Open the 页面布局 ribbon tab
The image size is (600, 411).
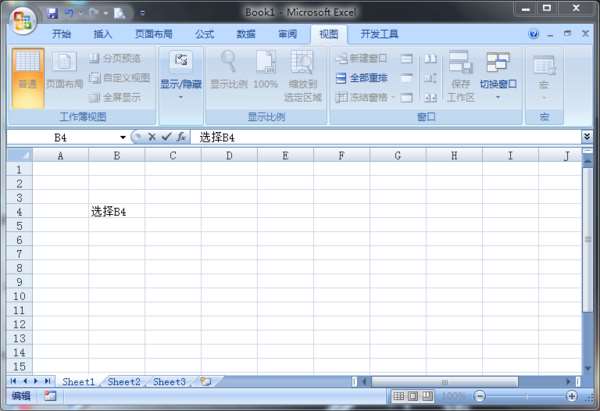pyautogui.click(x=154, y=34)
